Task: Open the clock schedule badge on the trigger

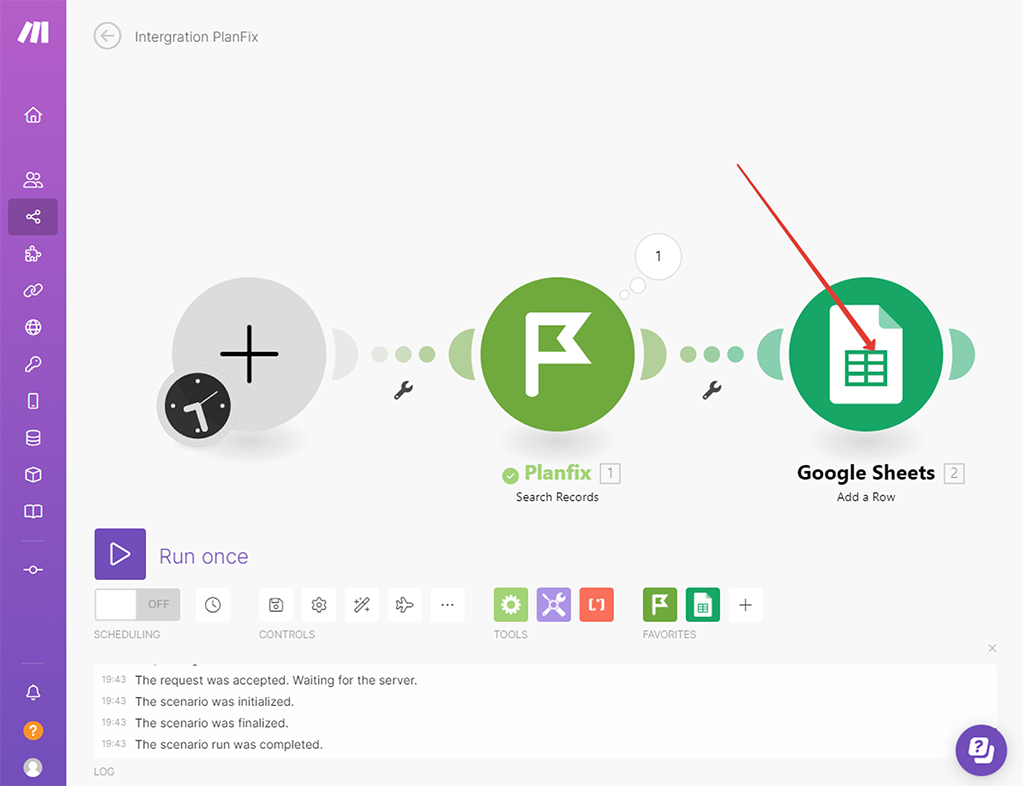Action: (x=197, y=405)
